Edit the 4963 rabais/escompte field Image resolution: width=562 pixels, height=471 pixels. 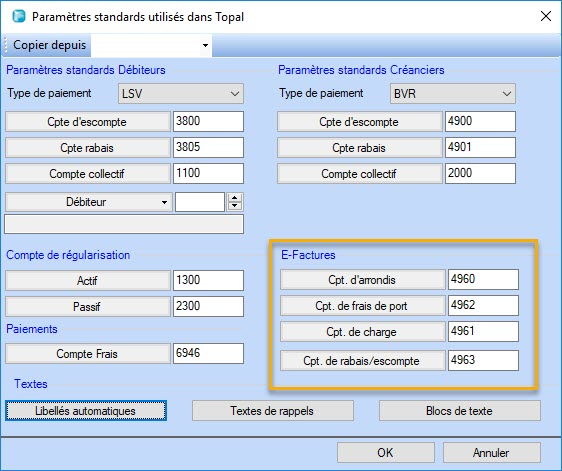[x=483, y=360]
